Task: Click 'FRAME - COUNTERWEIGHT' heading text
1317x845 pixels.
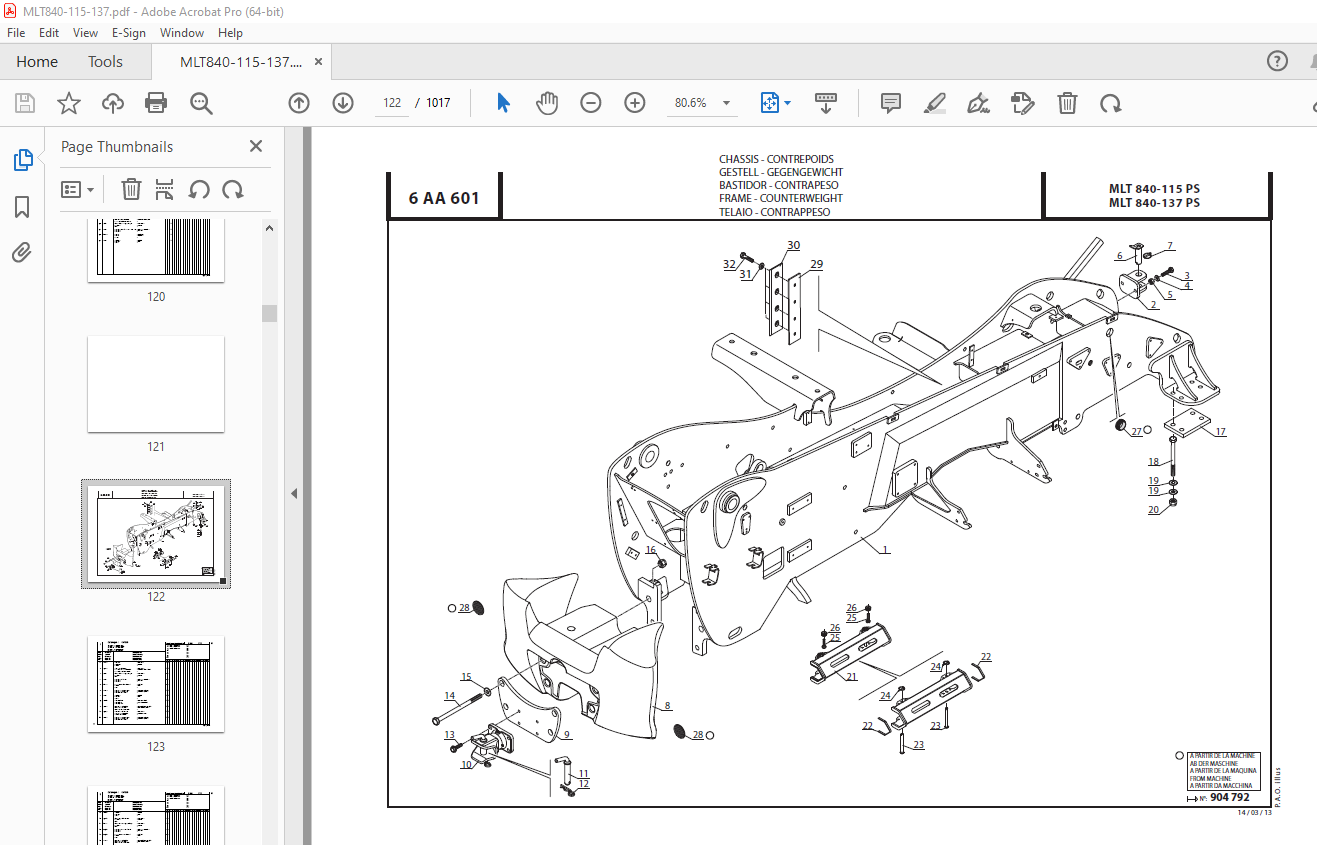Action: tap(780, 199)
